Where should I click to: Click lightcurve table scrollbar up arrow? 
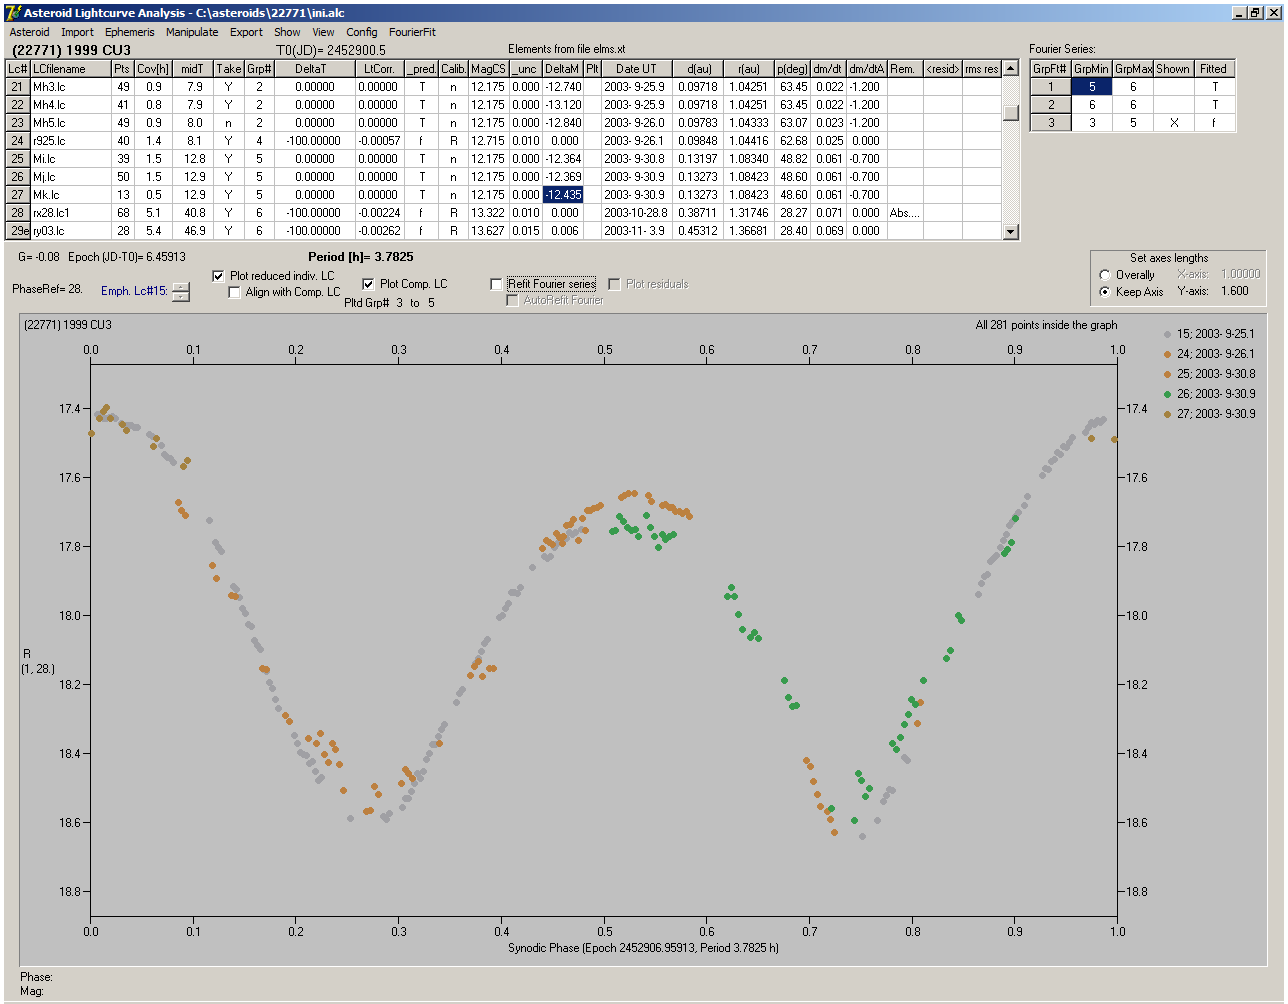click(x=1011, y=69)
